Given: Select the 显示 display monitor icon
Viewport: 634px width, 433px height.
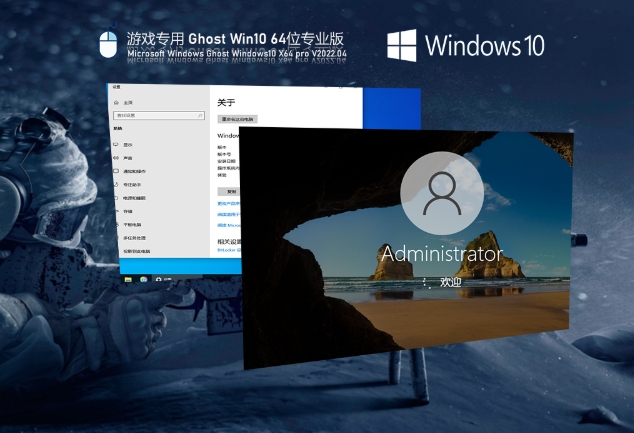Looking at the screenshot, I should coord(117,145).
